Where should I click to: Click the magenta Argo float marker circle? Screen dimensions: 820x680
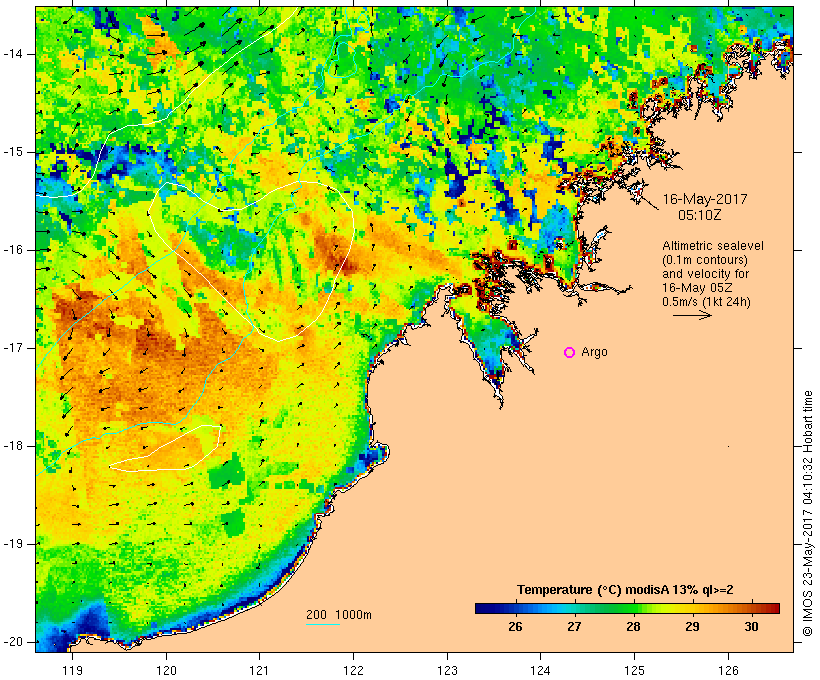570,353
